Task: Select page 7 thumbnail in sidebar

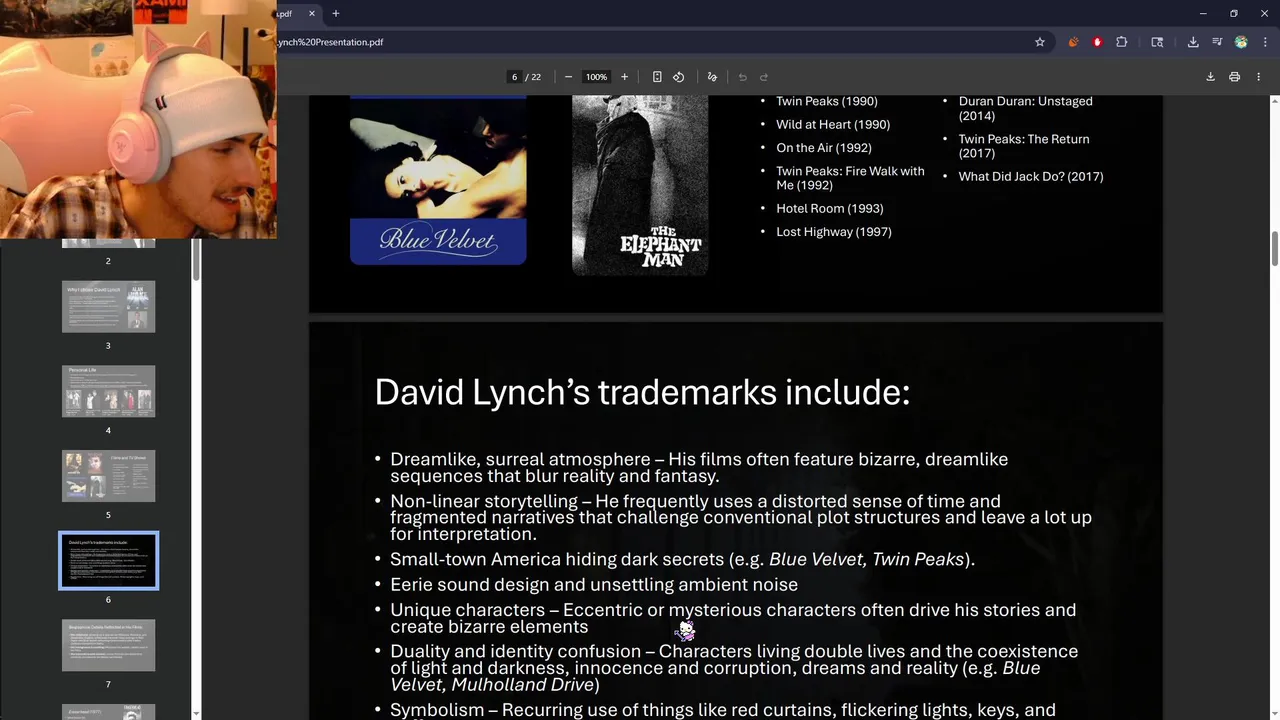Action: [x=109, y=646]
